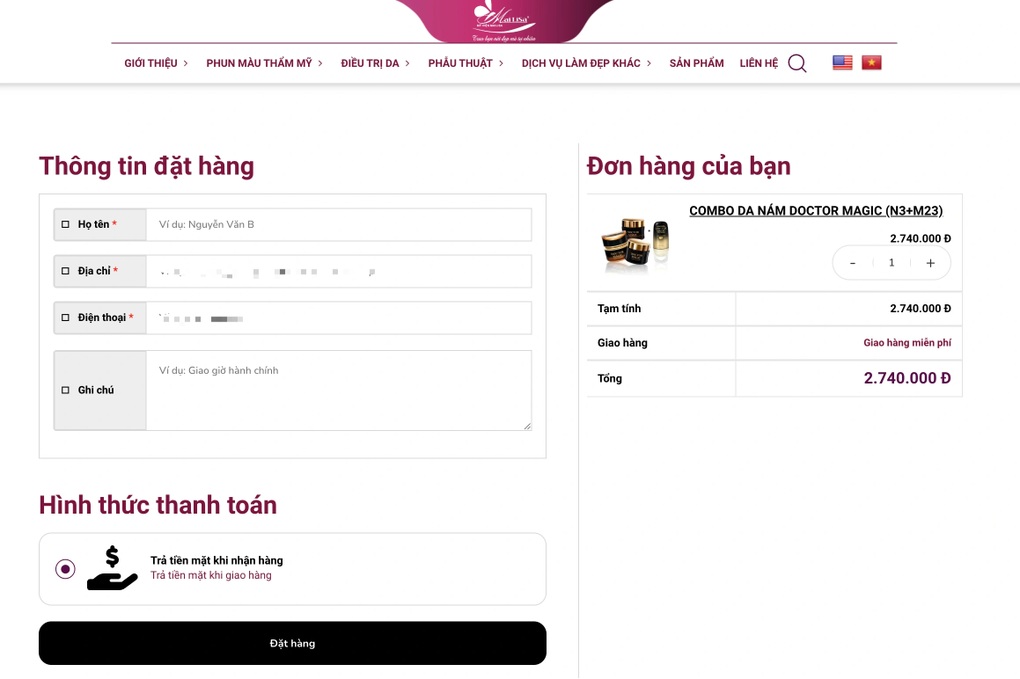This screenshot has height=679, width=1020.
Task: Expand the Sản Phẩm dropdown
Action: tap(696, 62)
